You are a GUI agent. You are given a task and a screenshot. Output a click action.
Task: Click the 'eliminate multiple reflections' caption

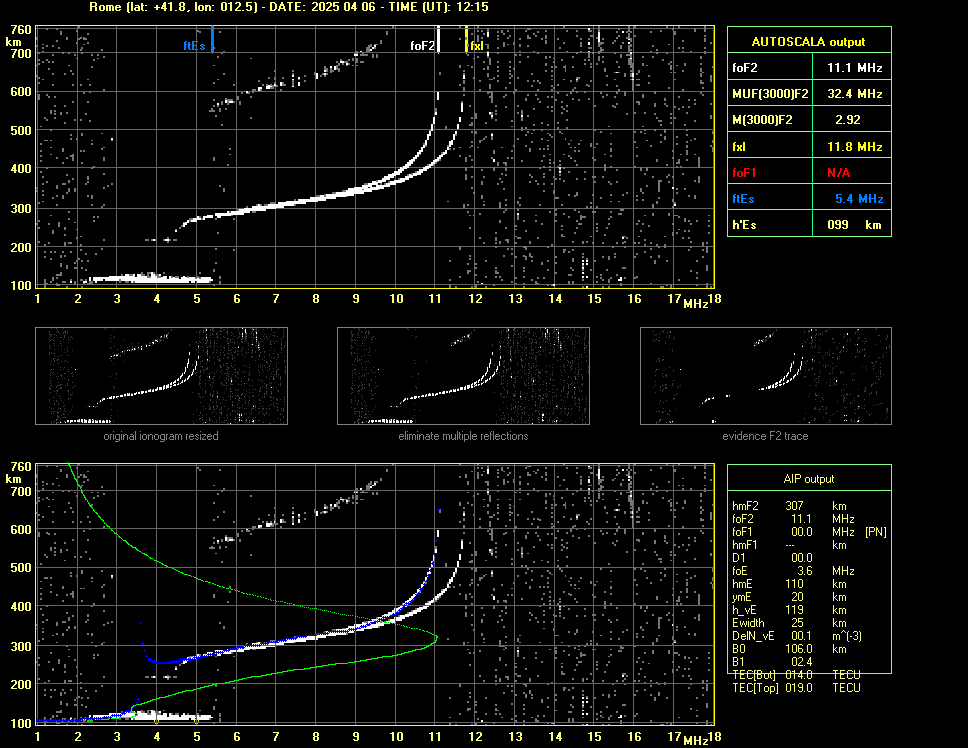point(463,436)
